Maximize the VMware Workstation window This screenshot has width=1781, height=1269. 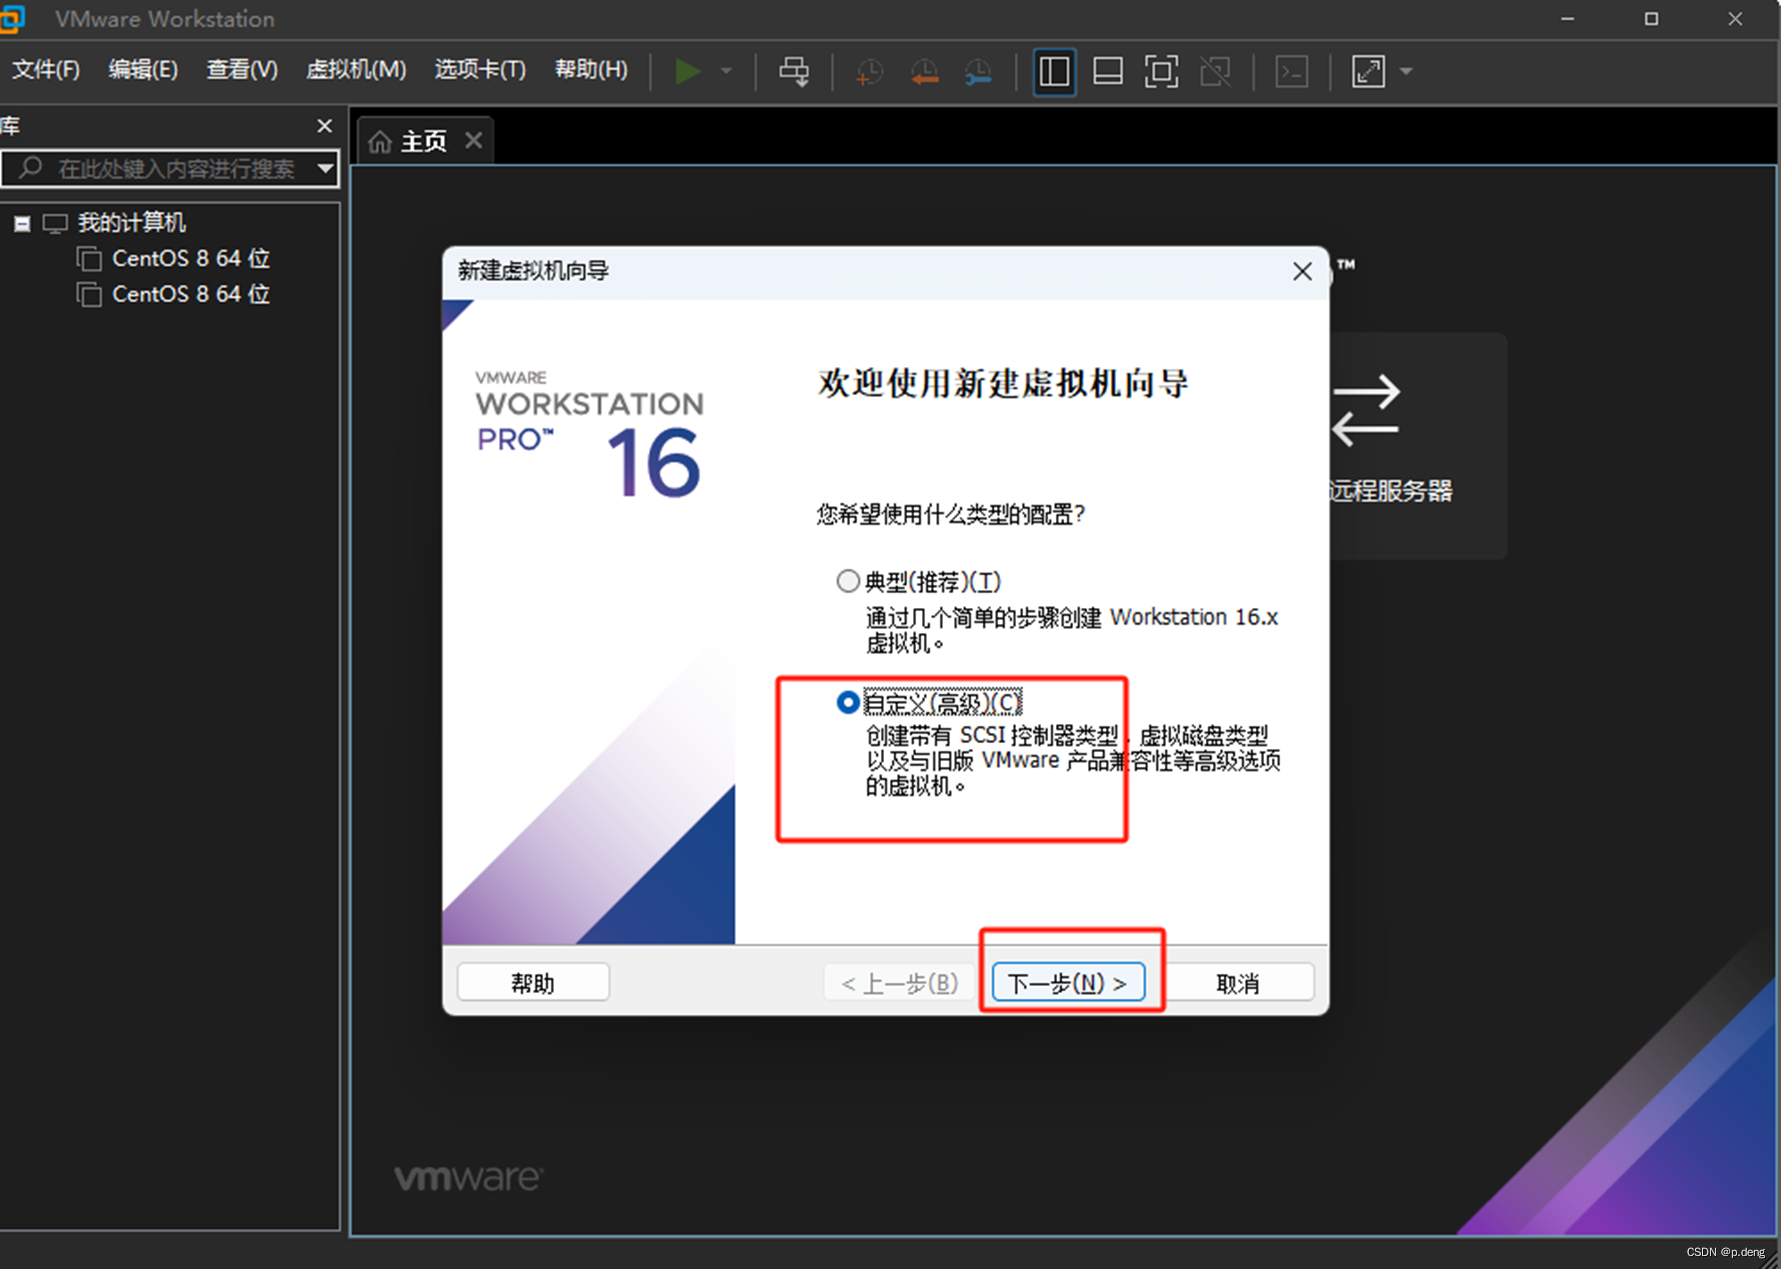tap(1651, 19)
